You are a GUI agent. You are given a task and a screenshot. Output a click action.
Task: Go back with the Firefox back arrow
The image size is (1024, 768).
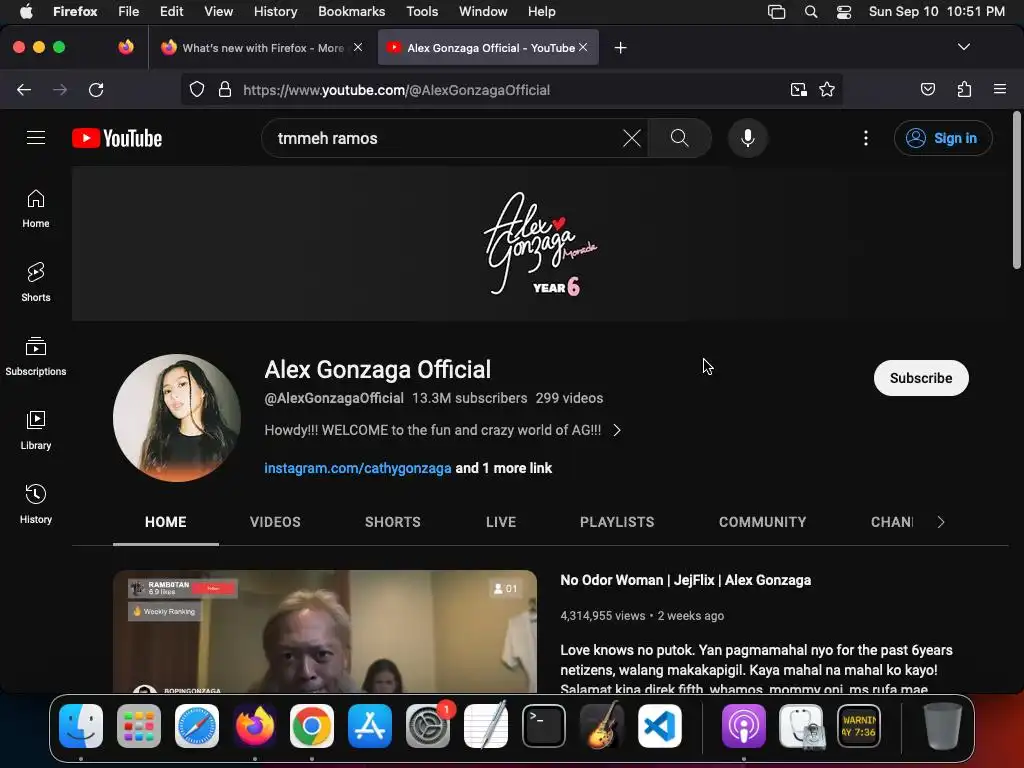24,89
